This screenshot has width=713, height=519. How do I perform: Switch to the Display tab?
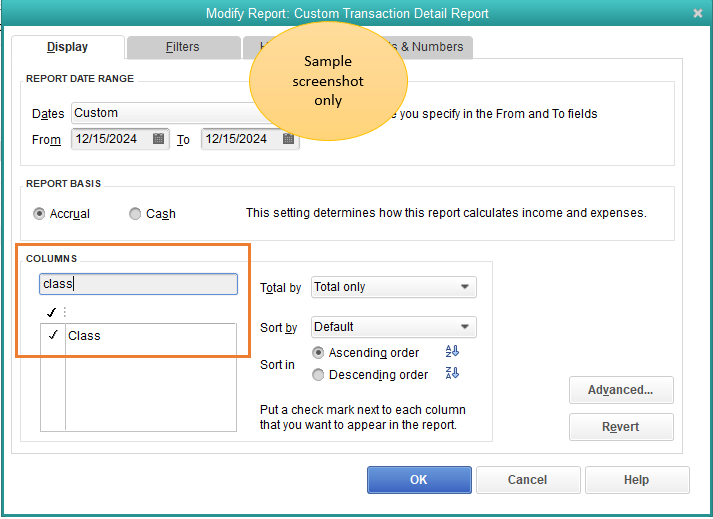point(68,47)
